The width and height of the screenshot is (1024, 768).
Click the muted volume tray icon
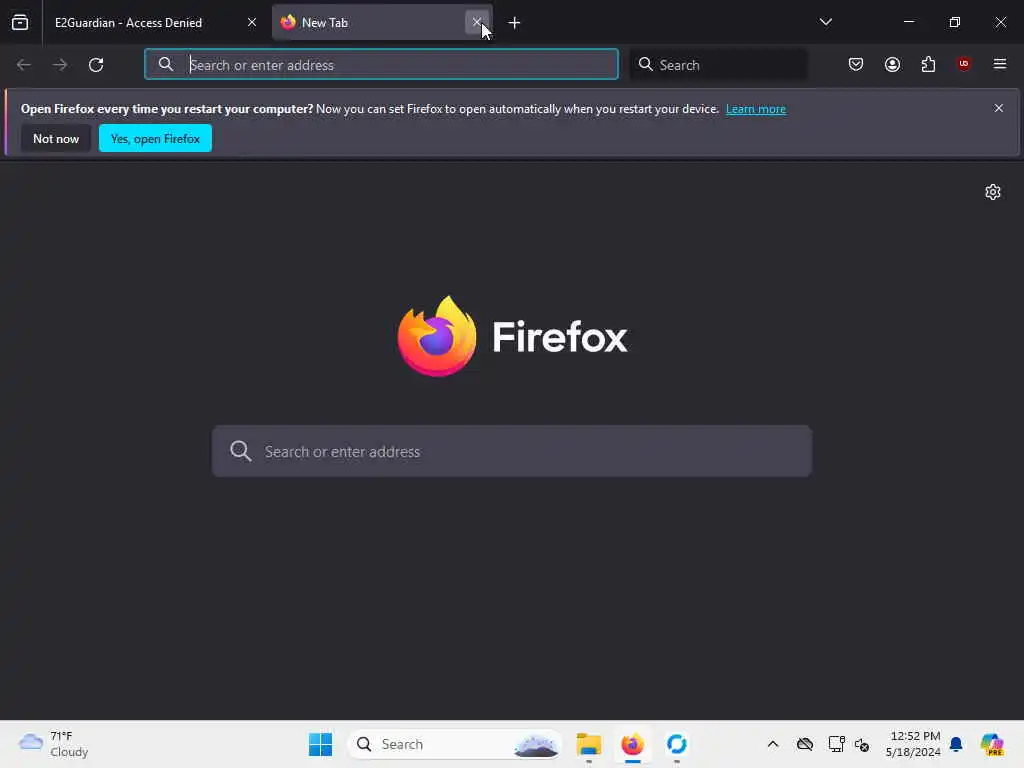[861, 744]
